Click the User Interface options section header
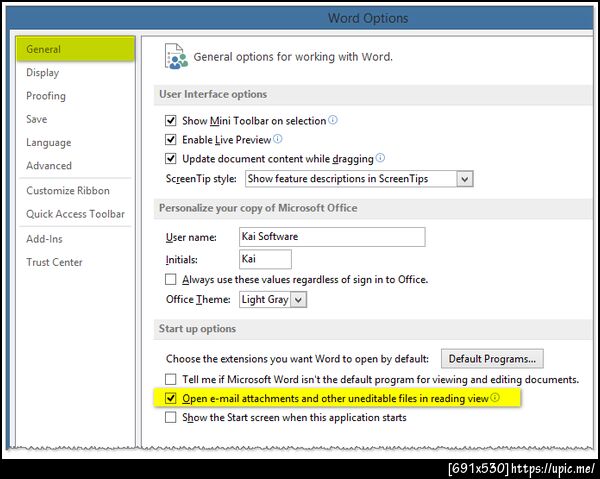Viewport: 600px width, 479px height. pyautogui.click(x=373, y=94)
